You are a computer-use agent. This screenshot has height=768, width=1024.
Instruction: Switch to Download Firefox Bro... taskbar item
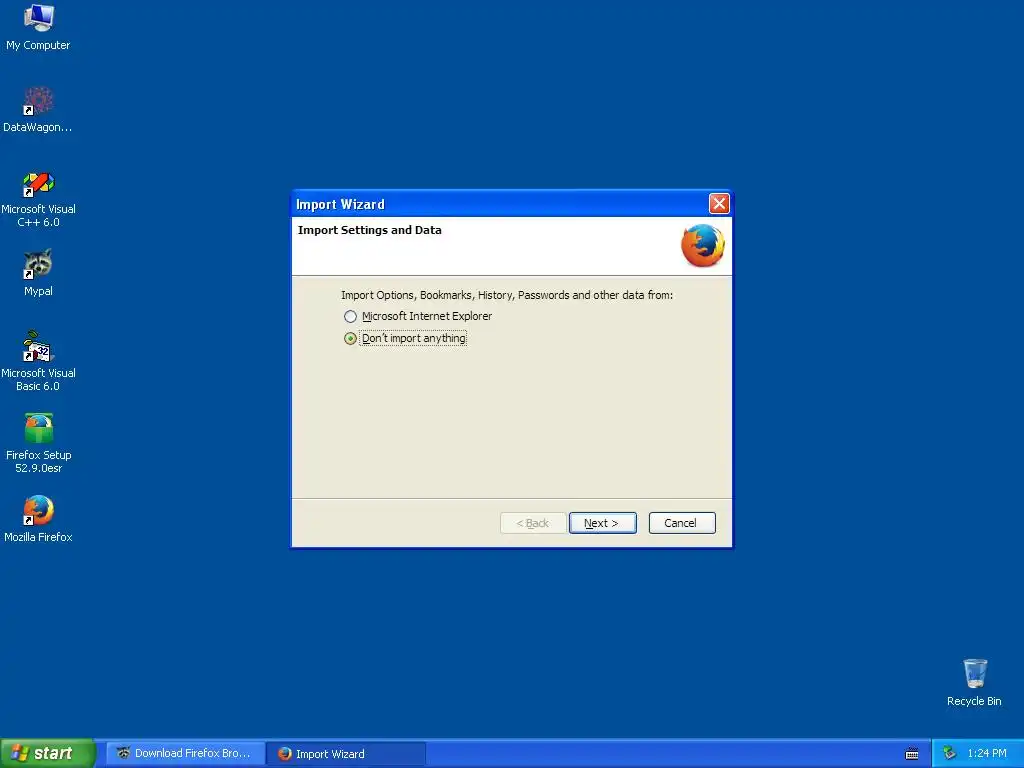pos(185,754)
